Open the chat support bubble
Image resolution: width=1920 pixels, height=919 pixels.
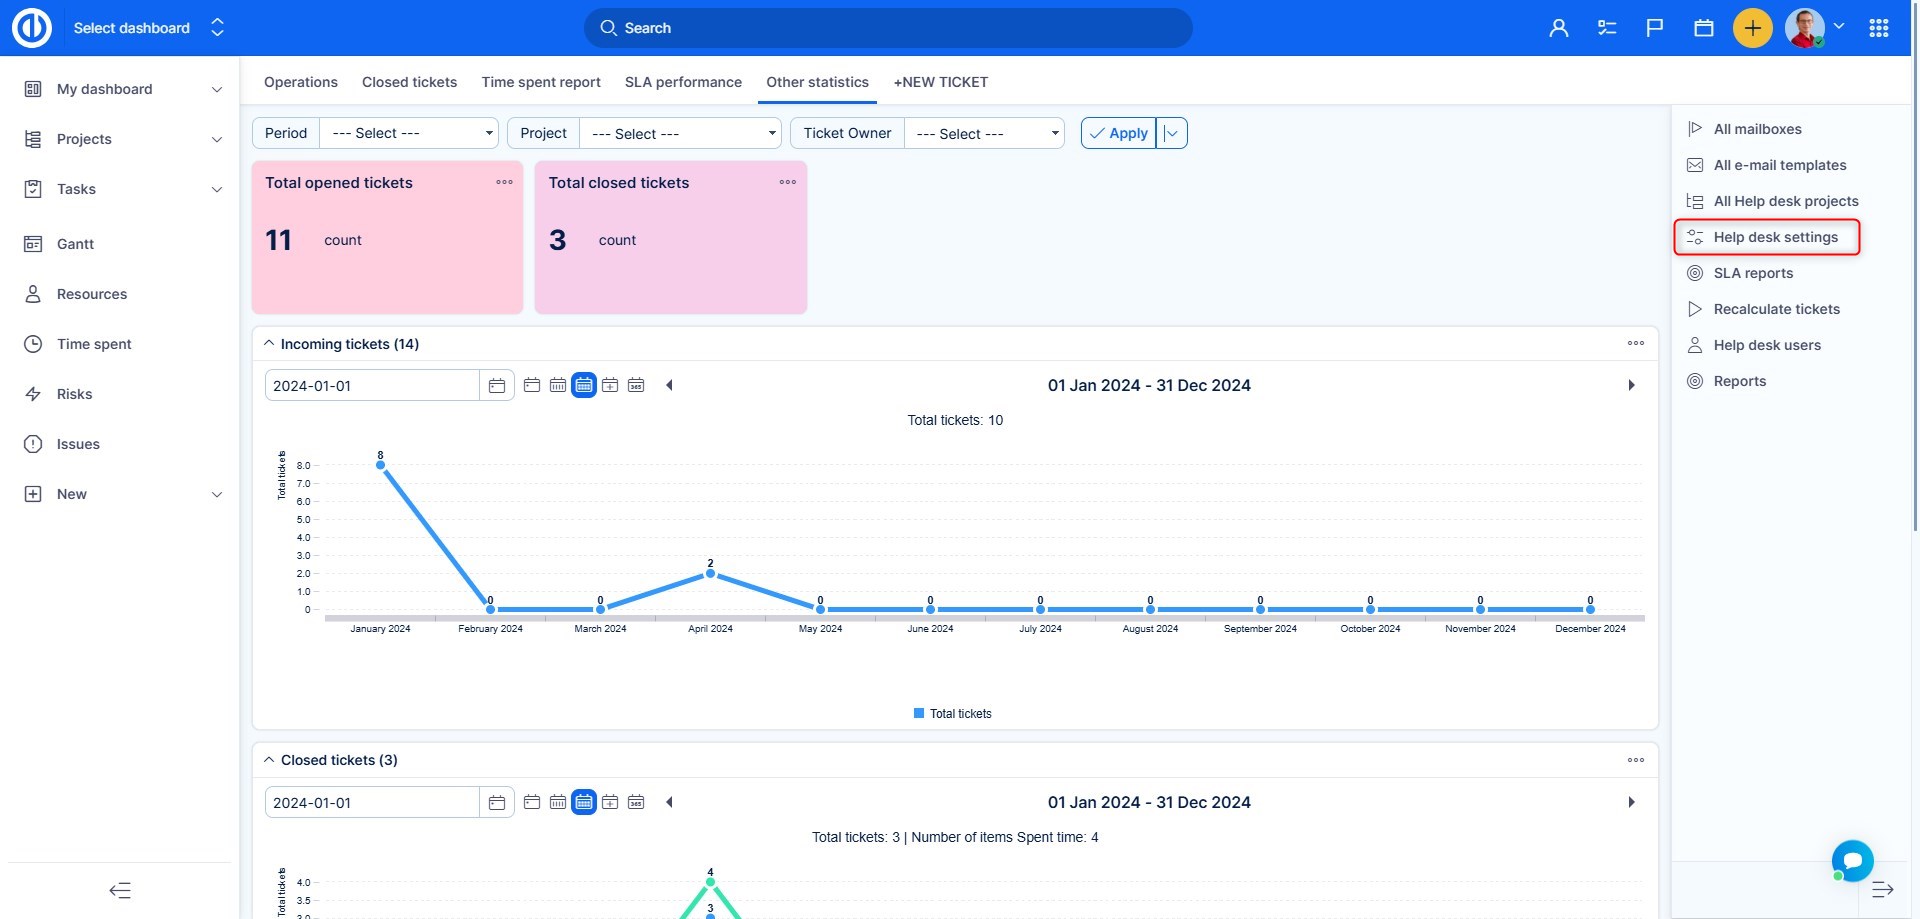pyautogui.click(x=1852, y=860)
